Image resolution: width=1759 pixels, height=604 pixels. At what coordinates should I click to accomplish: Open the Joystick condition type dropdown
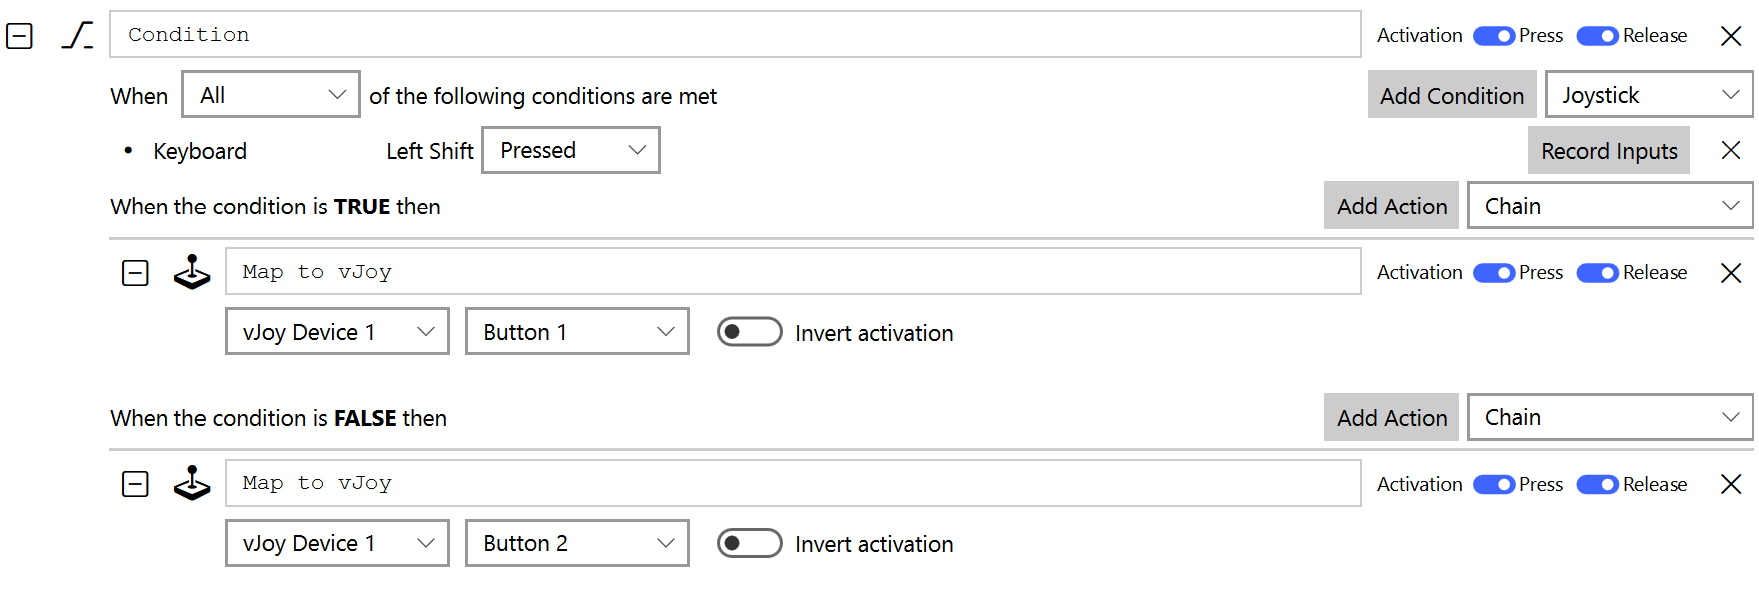coord(1648,95)
